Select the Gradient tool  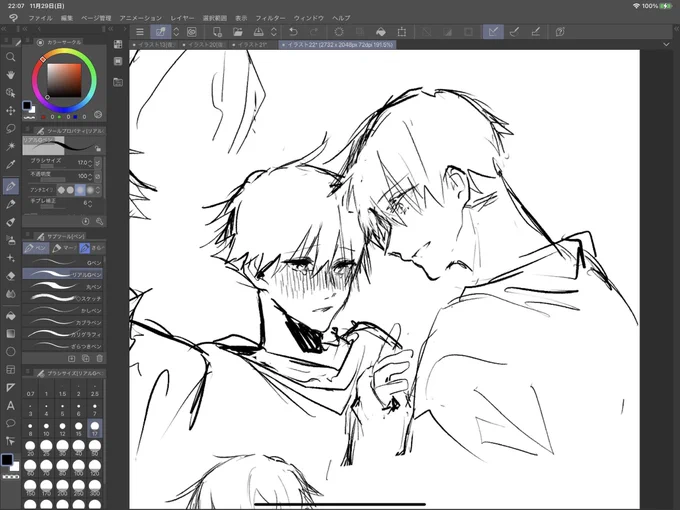tap(11, 333)
